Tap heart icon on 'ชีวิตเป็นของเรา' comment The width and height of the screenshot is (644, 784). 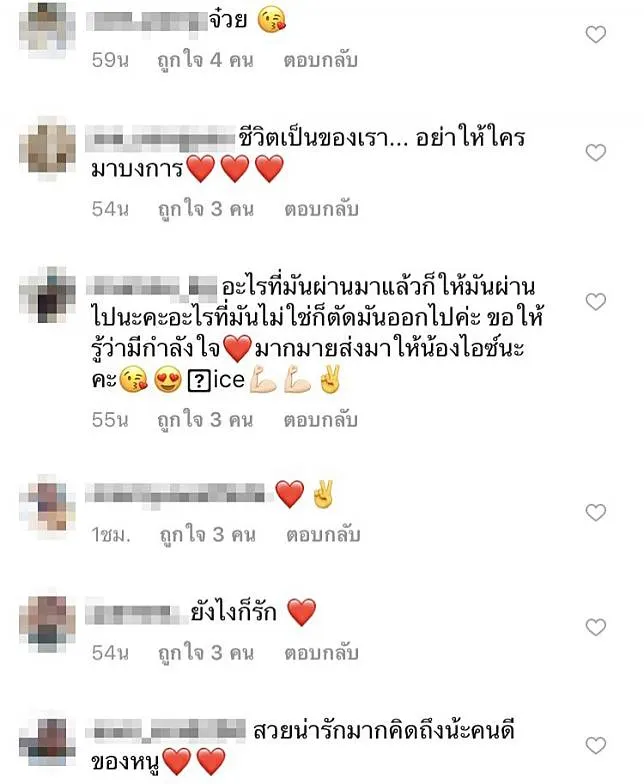[x=596, y=152]
